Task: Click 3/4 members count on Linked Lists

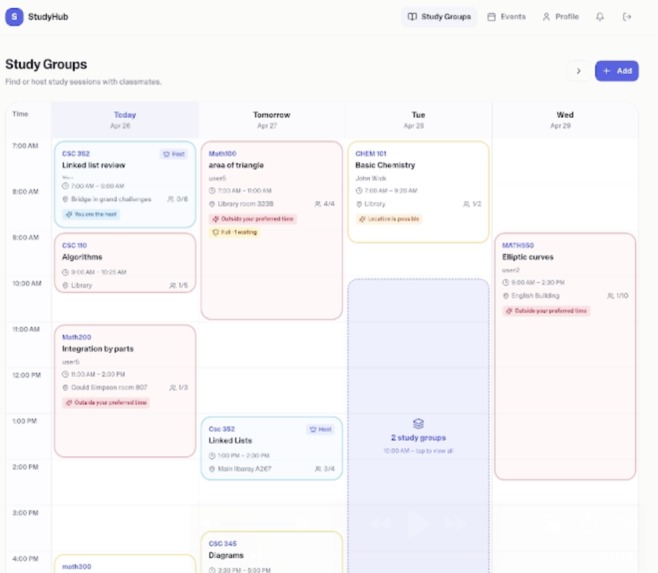Action: tap(325, 469)
